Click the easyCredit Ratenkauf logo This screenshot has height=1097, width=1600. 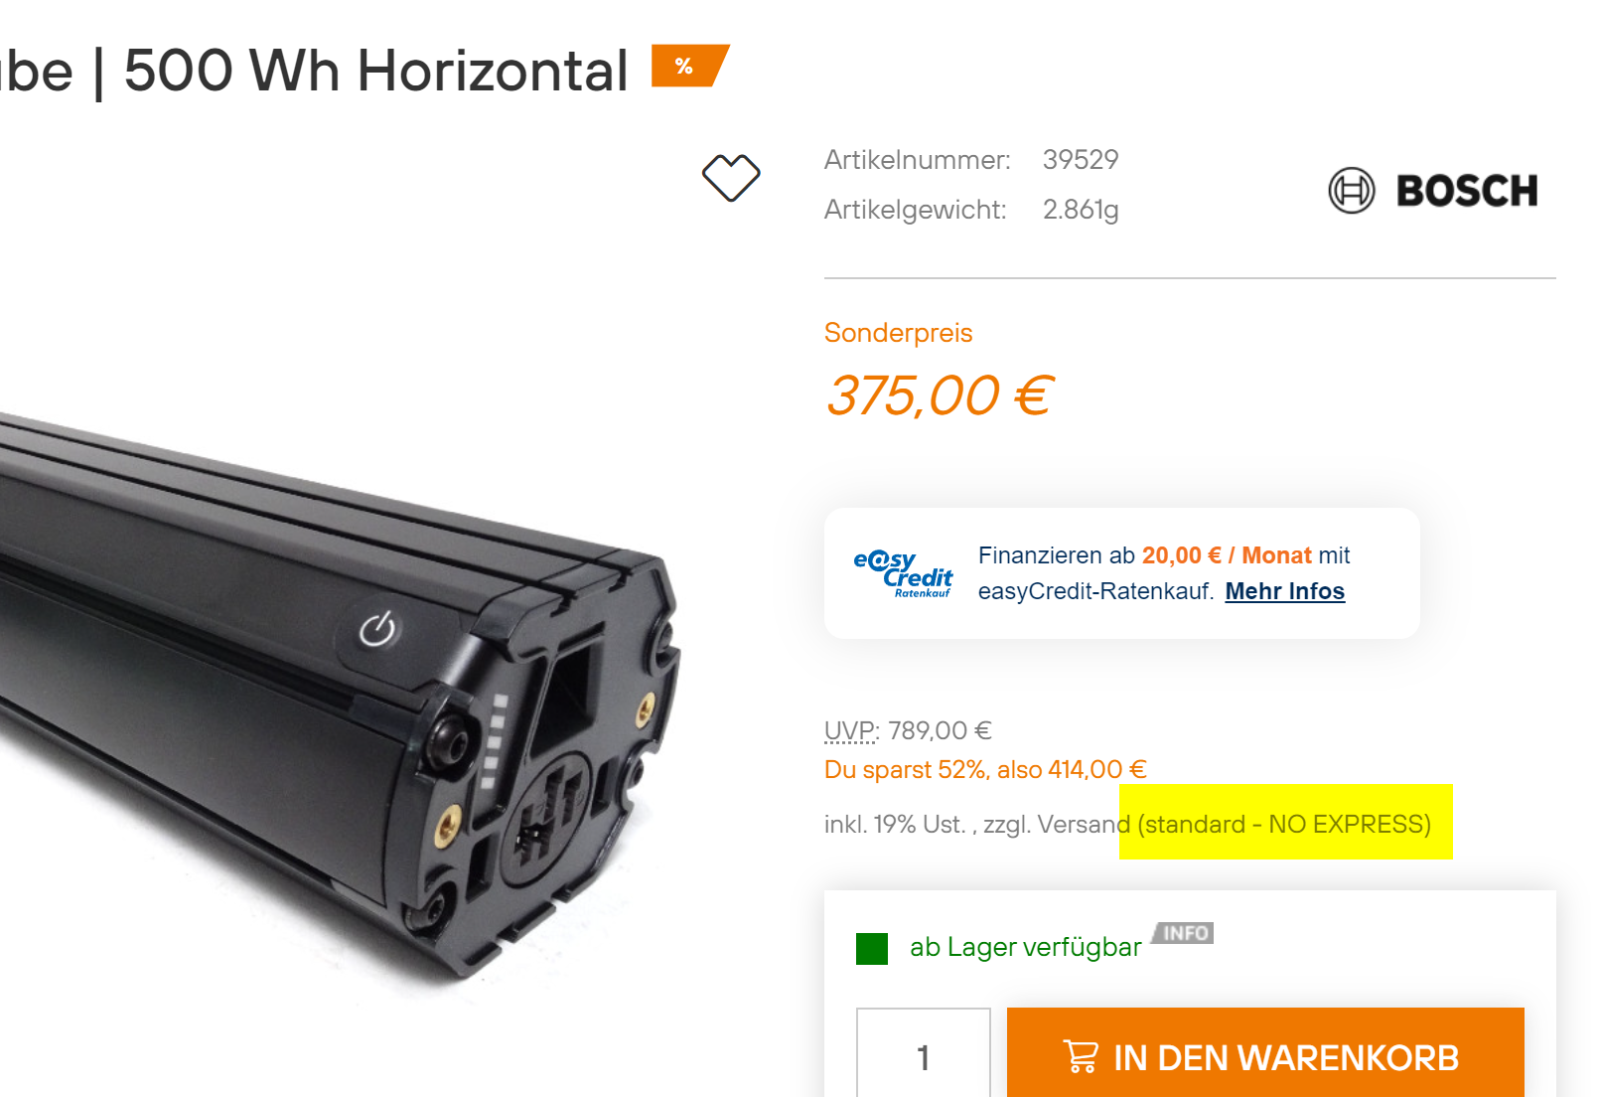click(903, 574)
